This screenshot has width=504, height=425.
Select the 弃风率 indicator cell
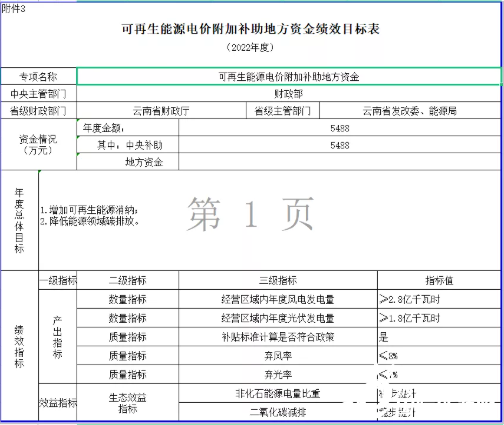point(278,356)
